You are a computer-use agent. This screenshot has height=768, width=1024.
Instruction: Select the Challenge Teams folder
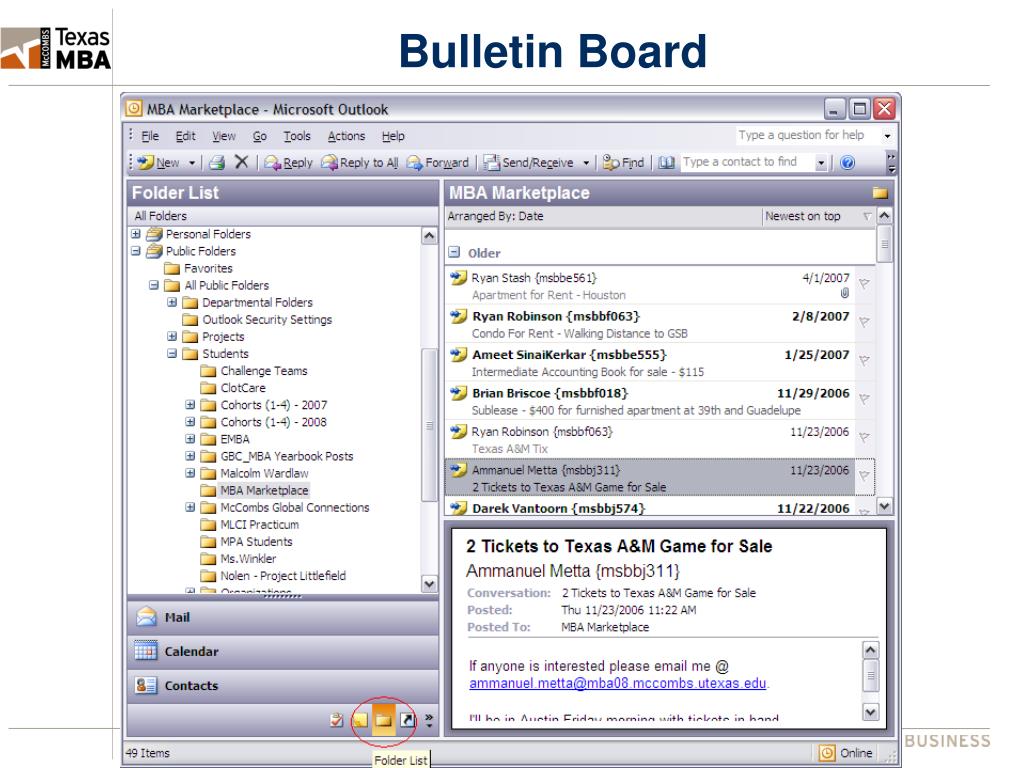pyautogui.click(x=264, y=371)
